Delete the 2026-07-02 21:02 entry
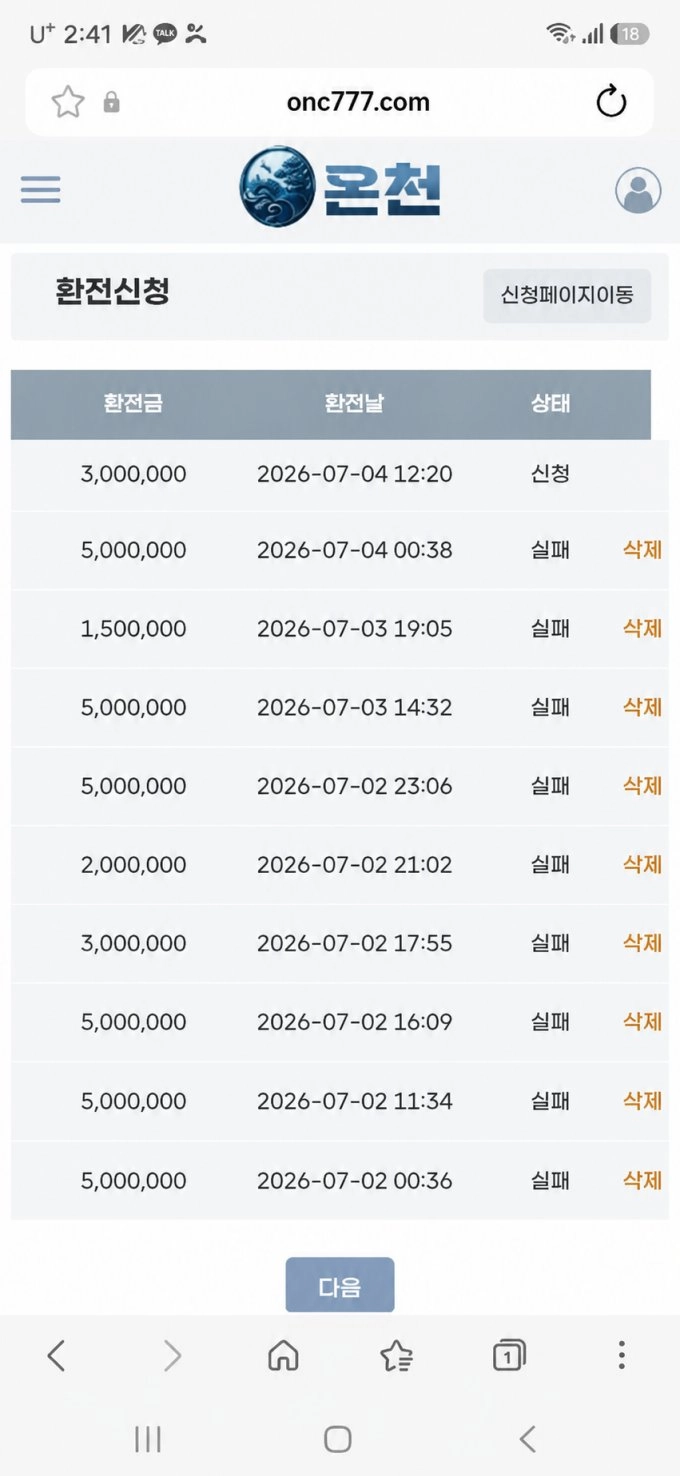Viewport: 680px width, 1476px height. (642, 864)
